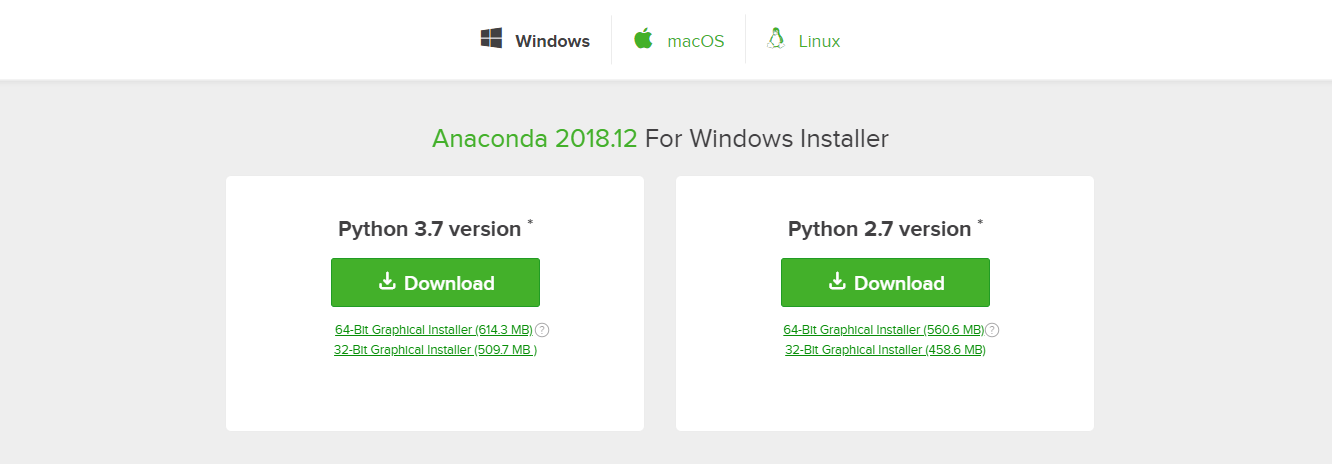Click help icon beside the 560.6 MB installer
This screenshot has width=1332, height=464.
coord(992,330)
